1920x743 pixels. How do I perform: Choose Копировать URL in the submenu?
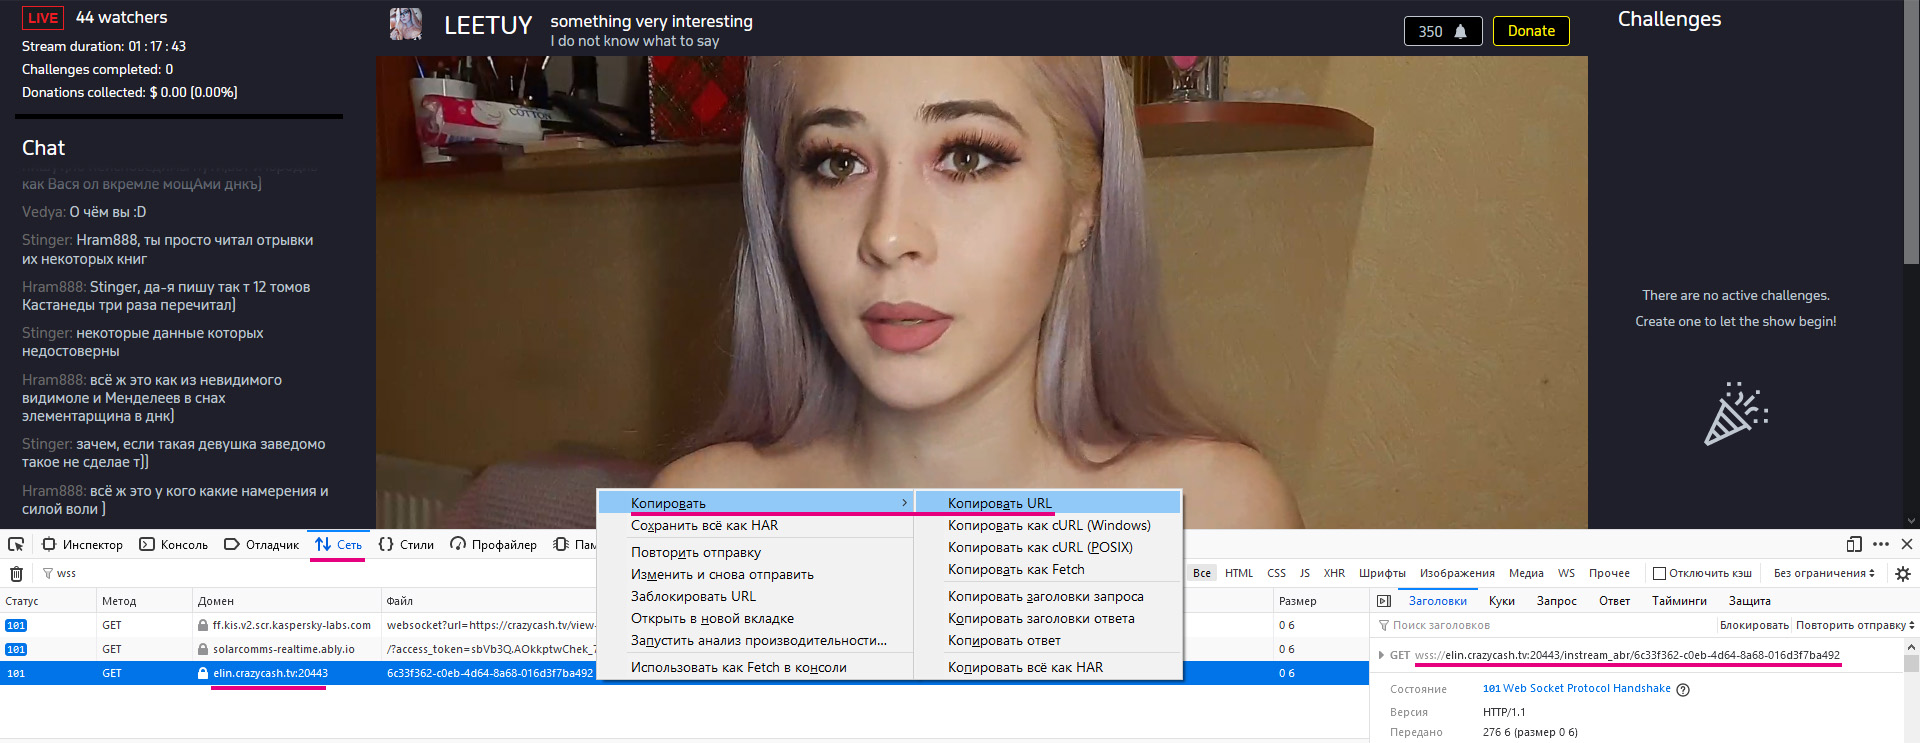click(x=1000, y=503)
